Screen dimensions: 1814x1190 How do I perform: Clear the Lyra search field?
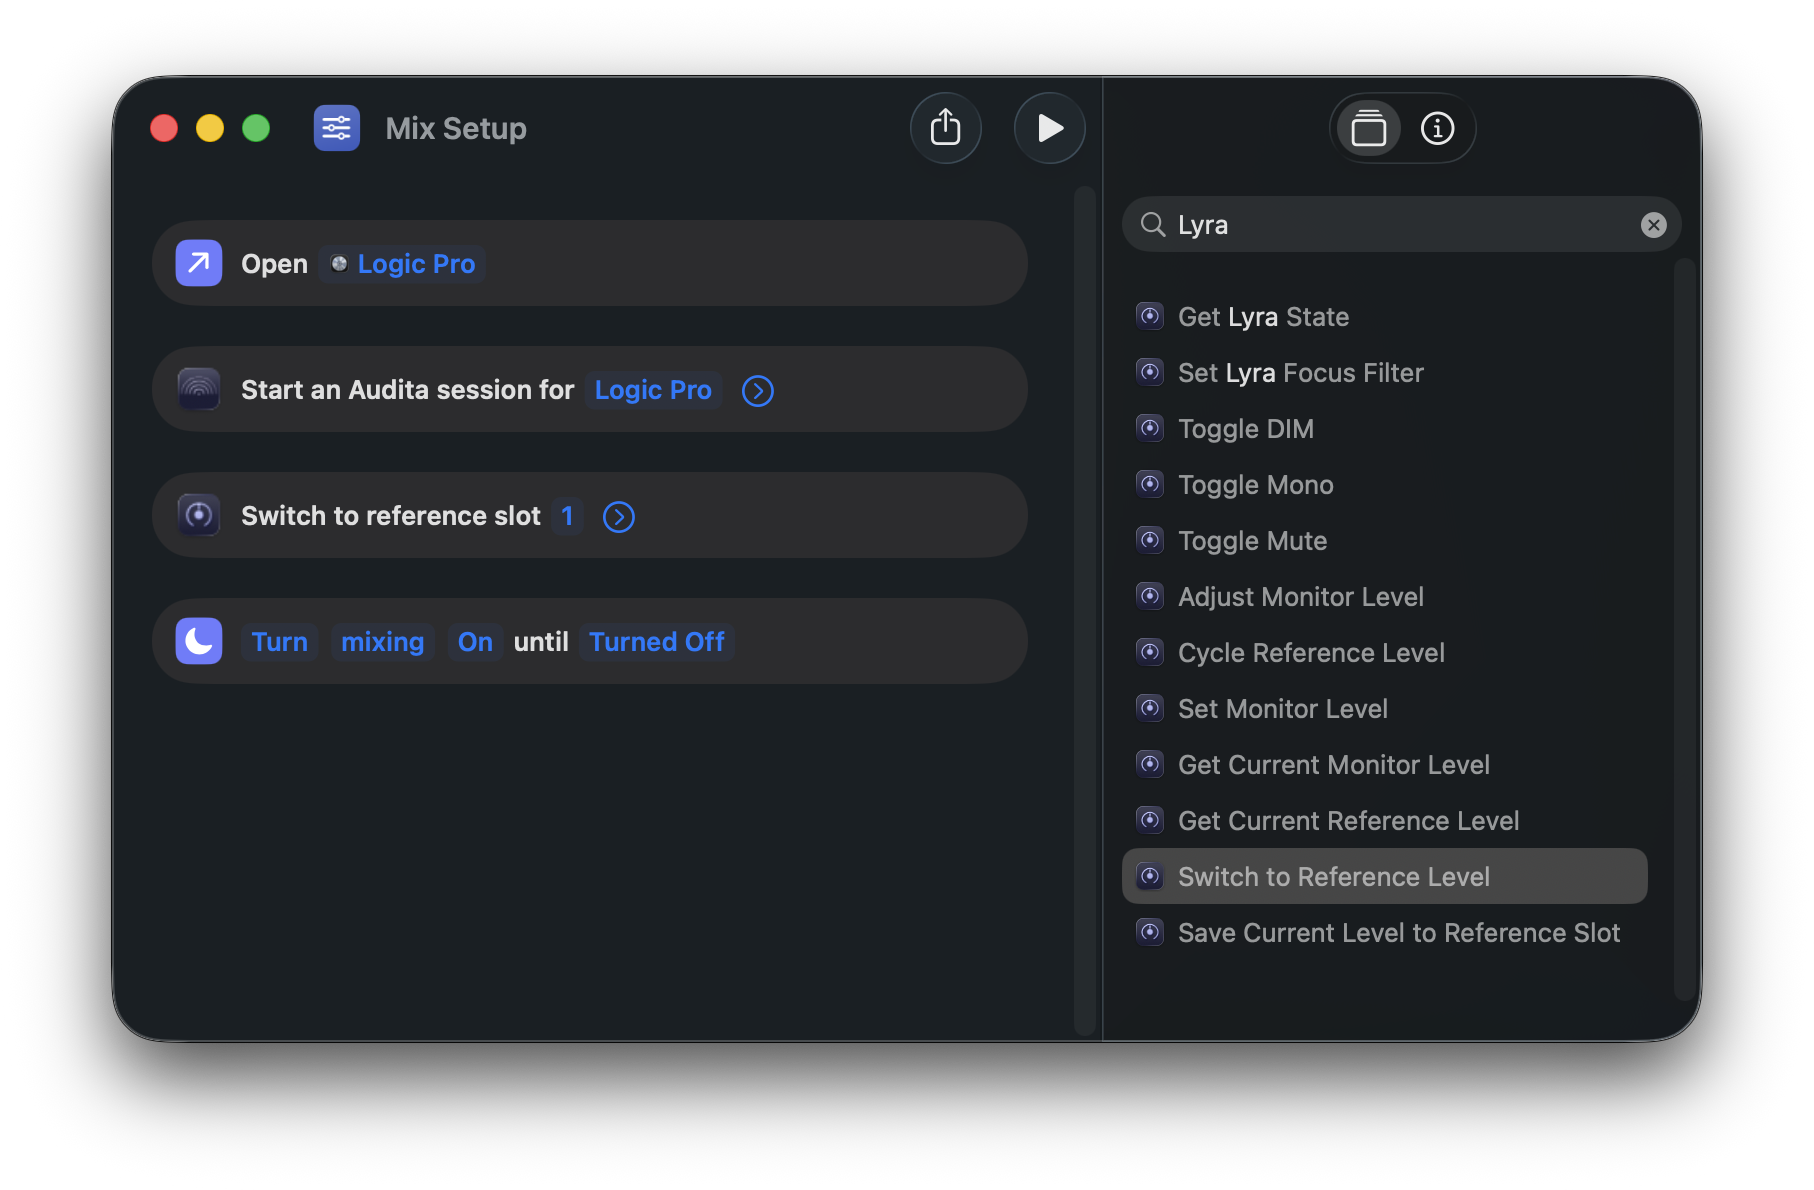1653,225
